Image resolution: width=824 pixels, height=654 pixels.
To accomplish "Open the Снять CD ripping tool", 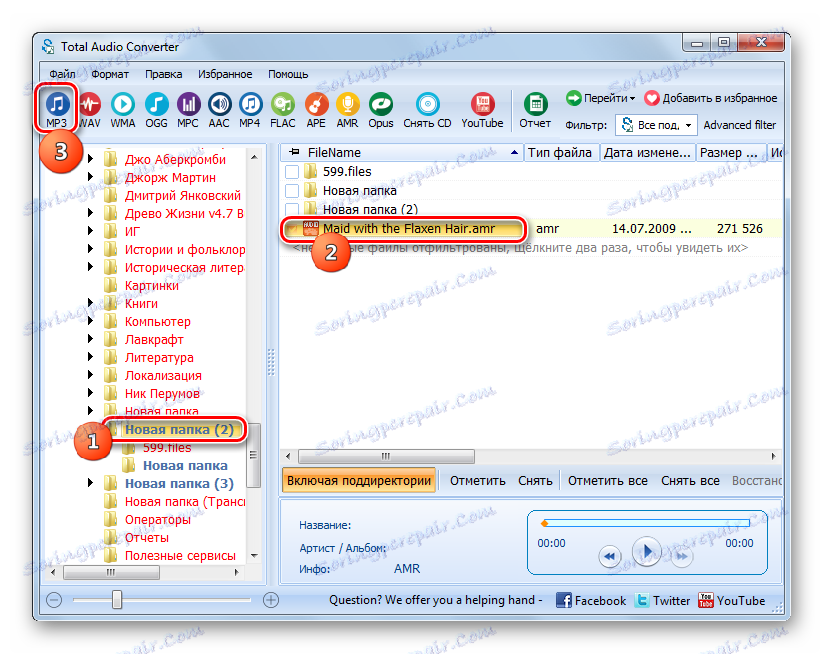I will [x=427, y=109].
